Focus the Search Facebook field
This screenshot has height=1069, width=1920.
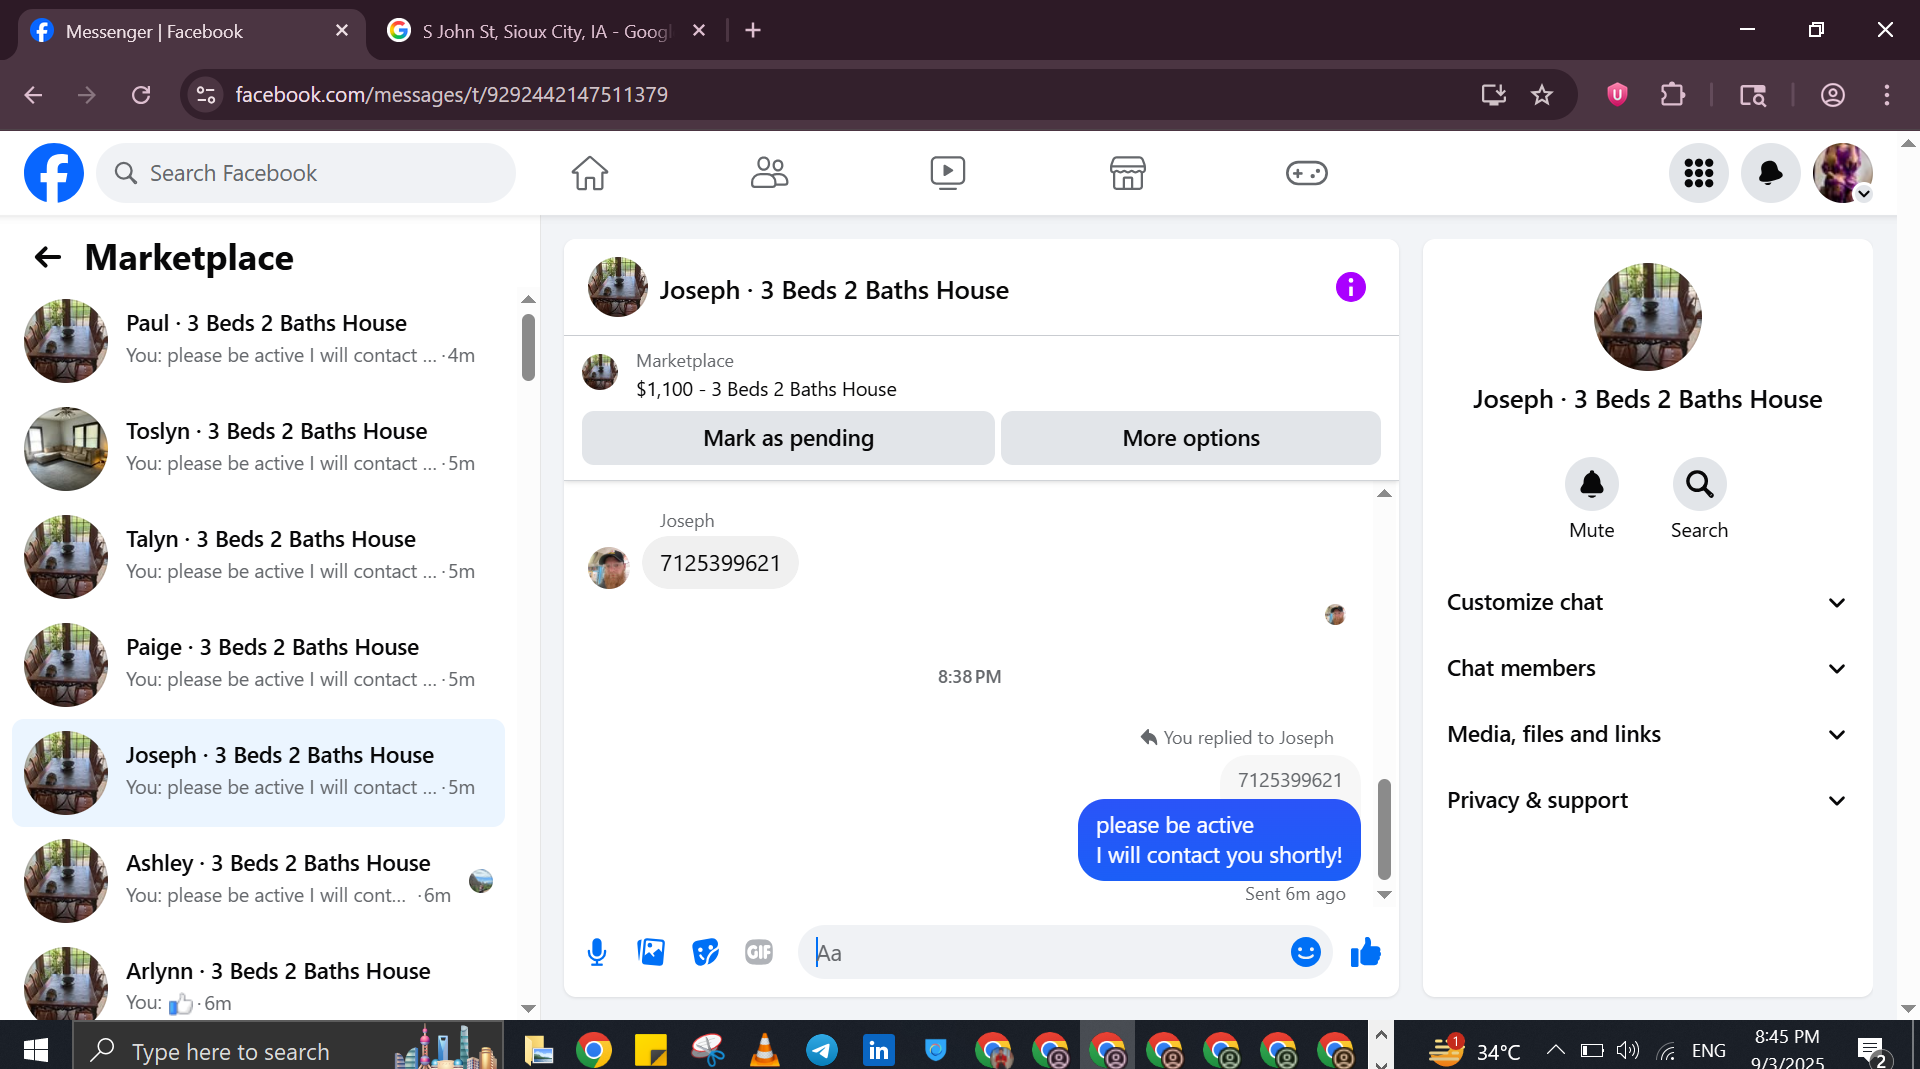306,173
